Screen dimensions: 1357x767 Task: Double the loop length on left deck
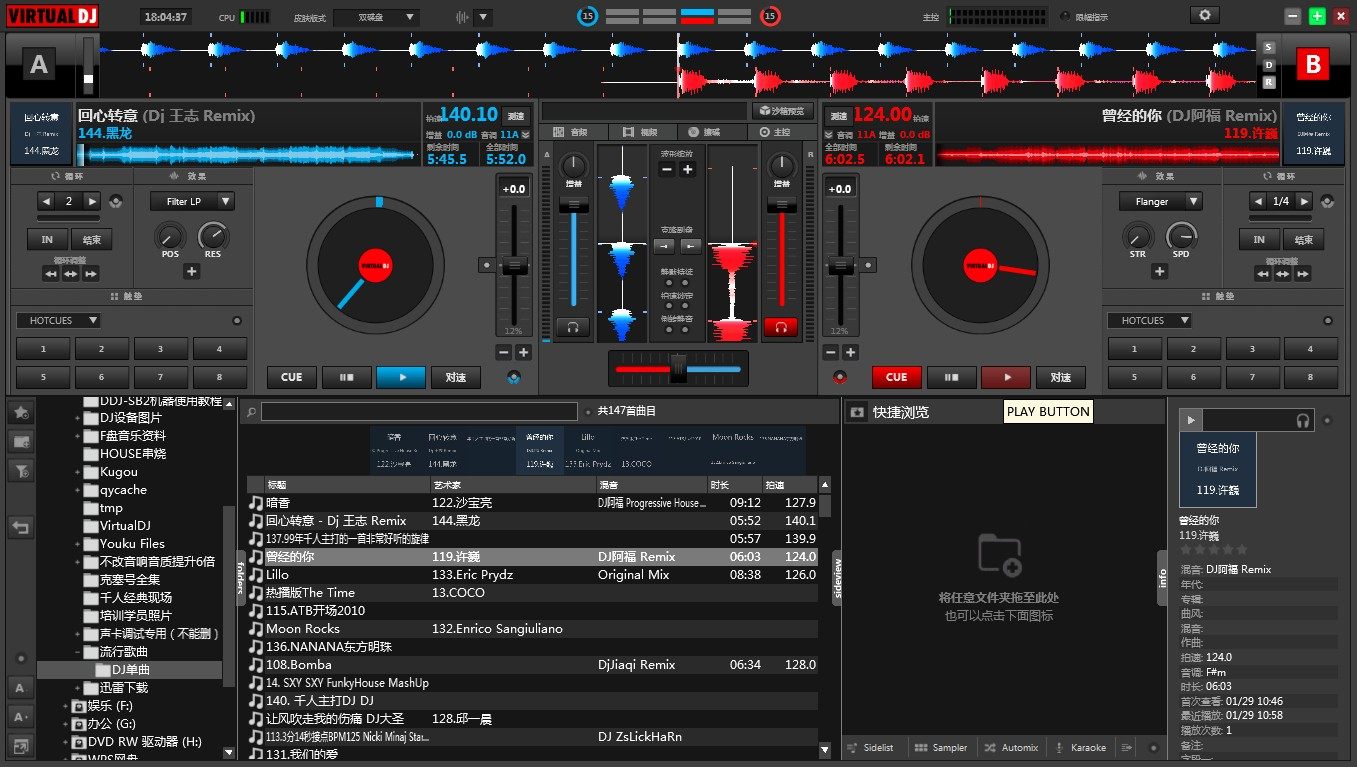tap(92, 201)
